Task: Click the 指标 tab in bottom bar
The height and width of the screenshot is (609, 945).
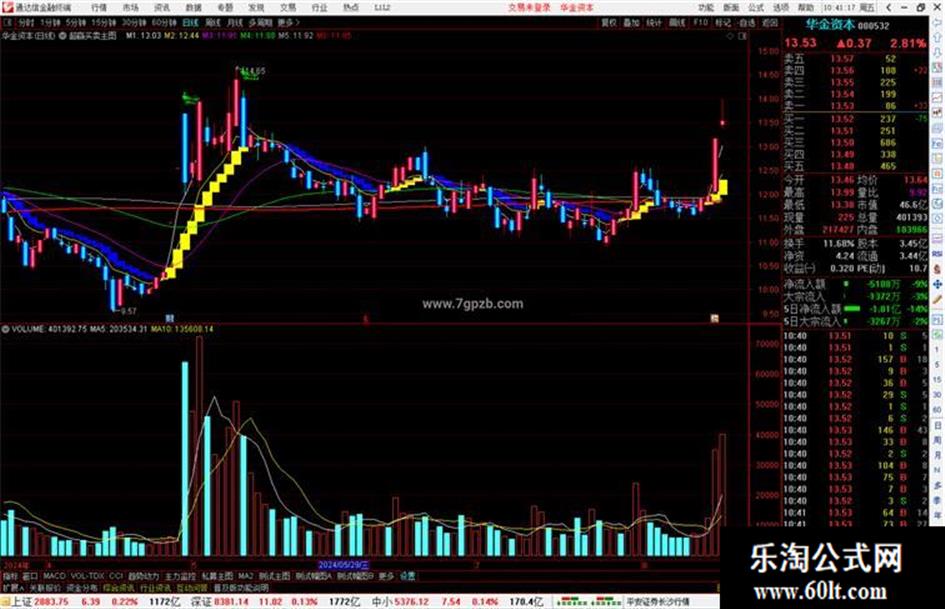Action: (10, 576)
